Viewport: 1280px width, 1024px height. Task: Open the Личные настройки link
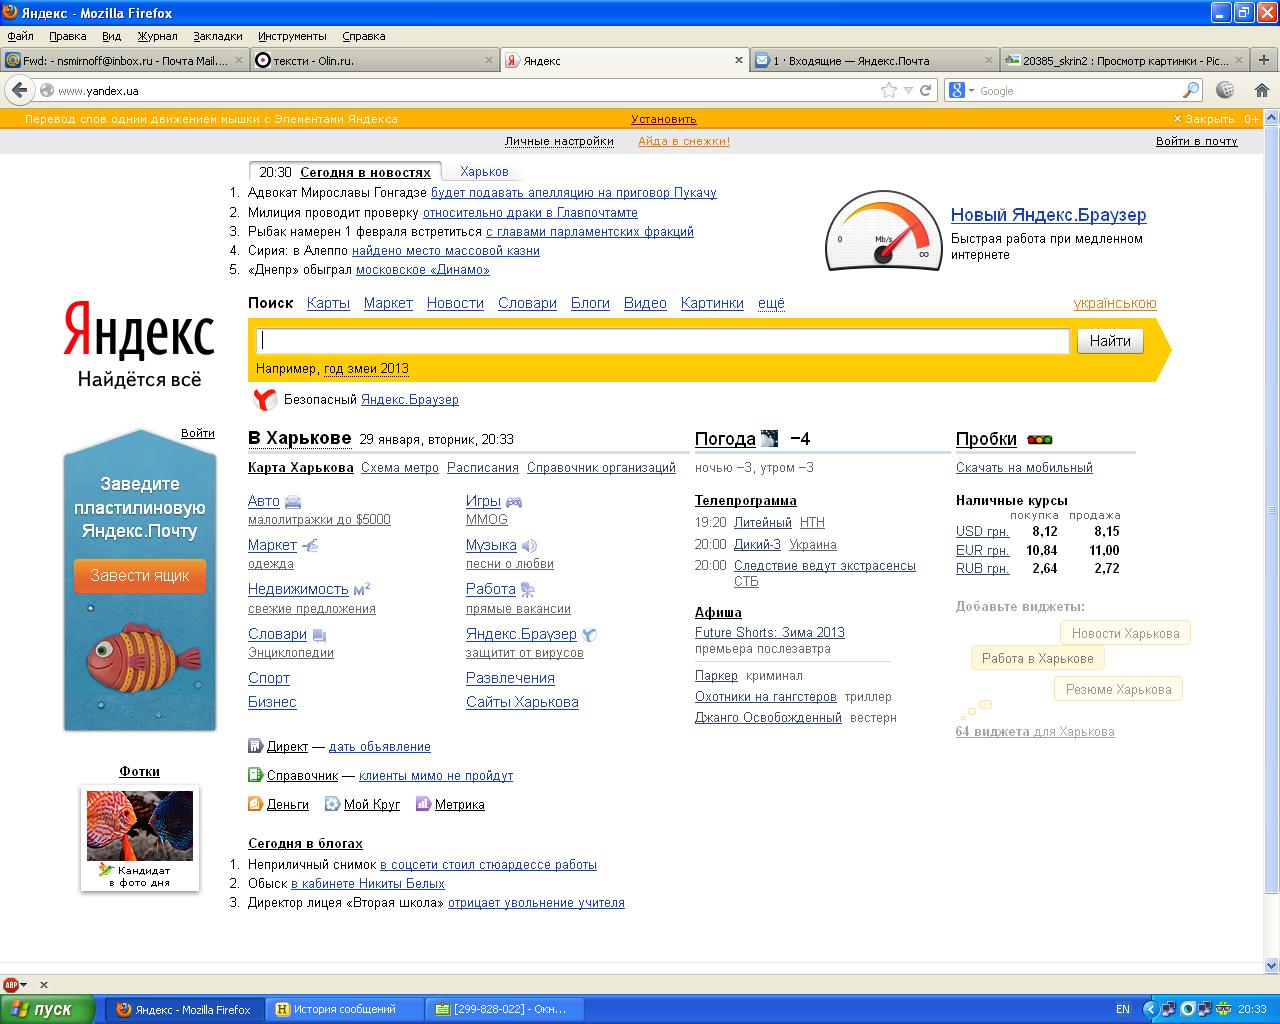click(x=559, y=141)
